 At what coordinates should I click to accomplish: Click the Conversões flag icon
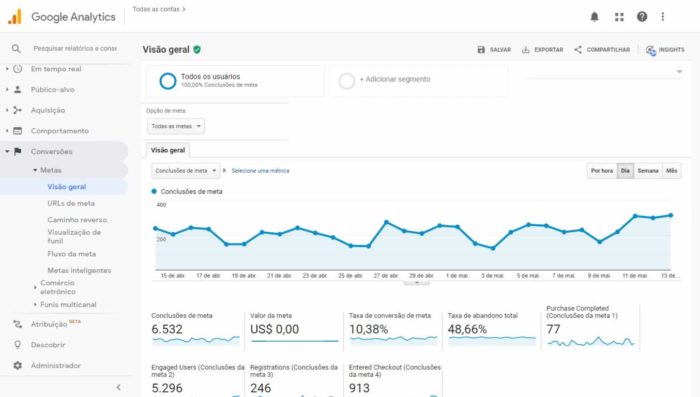tap(18, 151)
